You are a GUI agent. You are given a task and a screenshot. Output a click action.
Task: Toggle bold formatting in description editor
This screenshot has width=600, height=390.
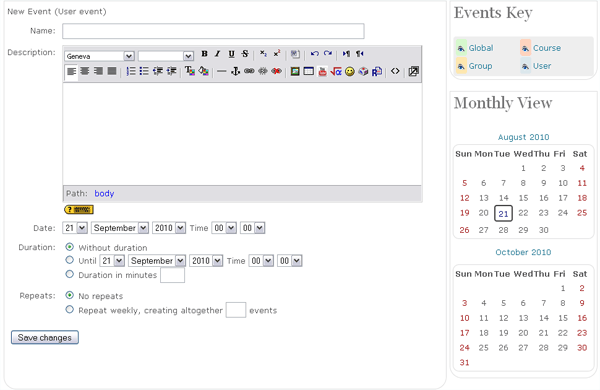204,54
